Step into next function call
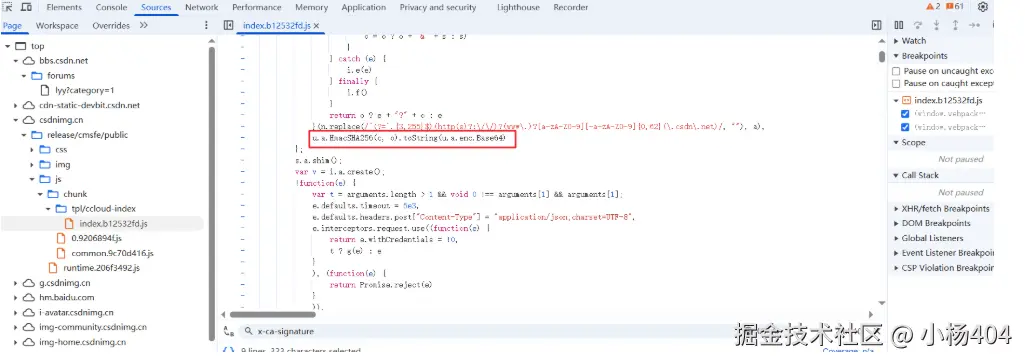Screen dimensions: 1025x362 936,25
